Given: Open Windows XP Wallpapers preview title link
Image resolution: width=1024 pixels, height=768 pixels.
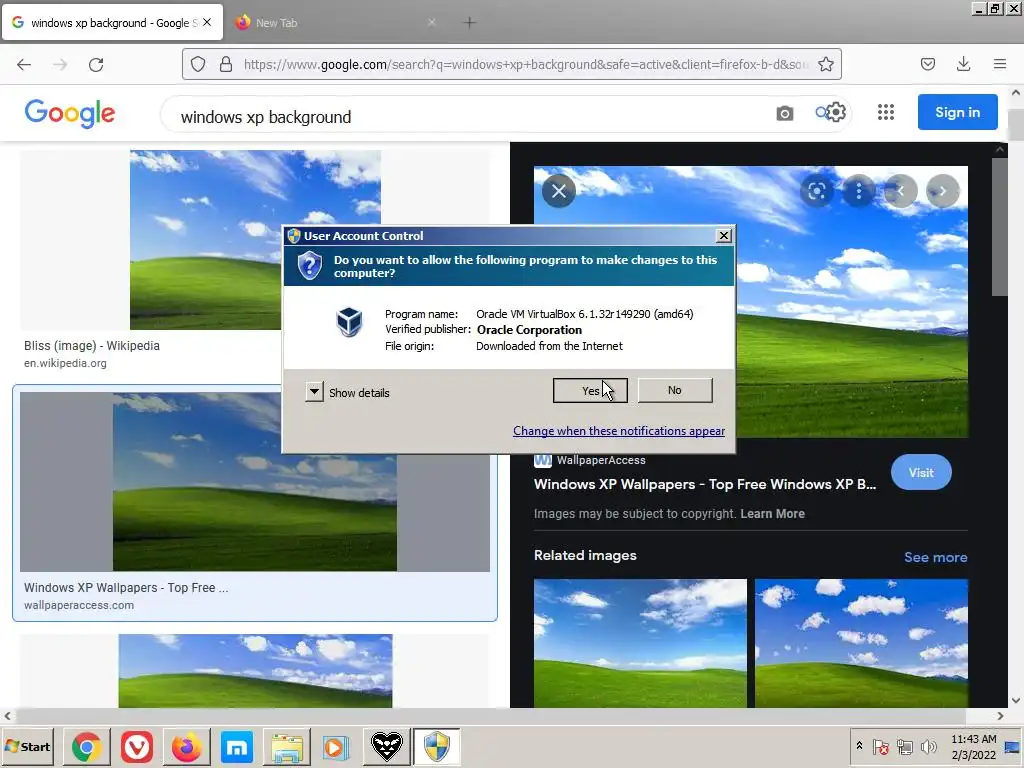Looking at the screenshot, I should 705,485.
